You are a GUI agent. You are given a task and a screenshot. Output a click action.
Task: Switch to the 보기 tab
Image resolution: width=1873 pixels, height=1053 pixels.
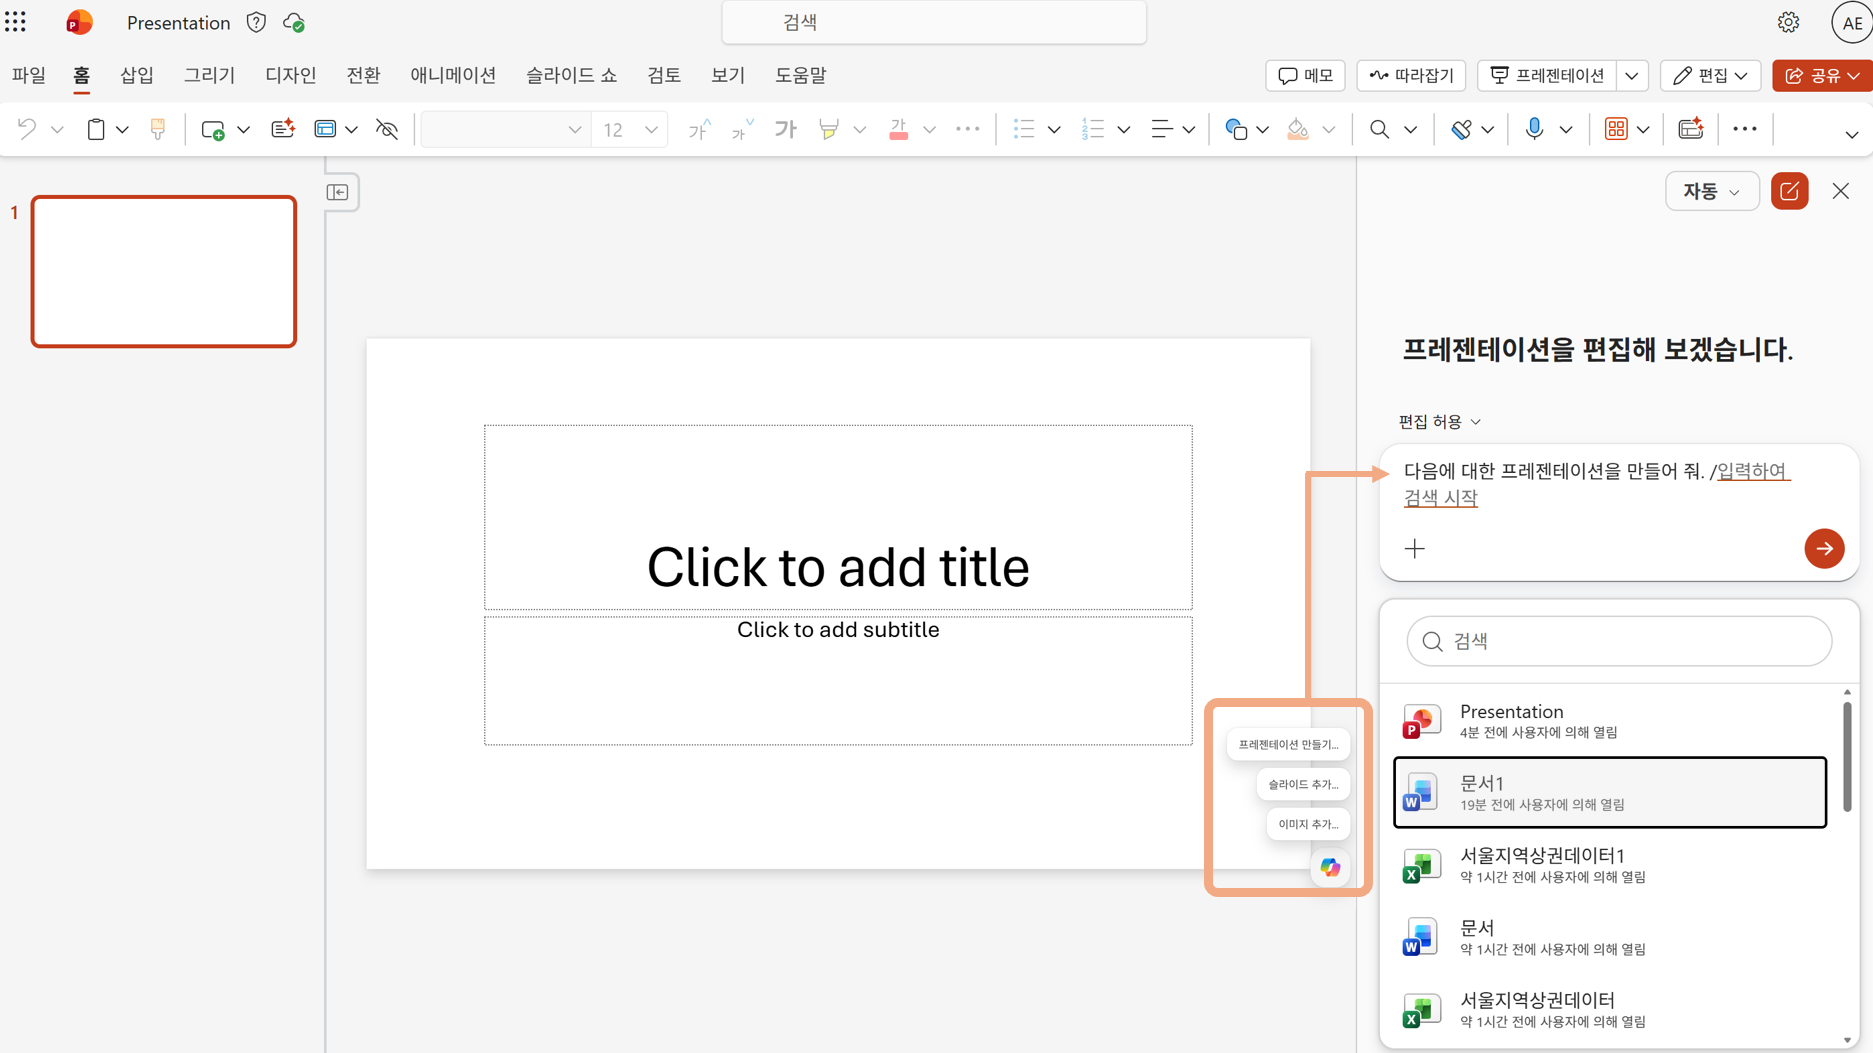coord(728,75)
